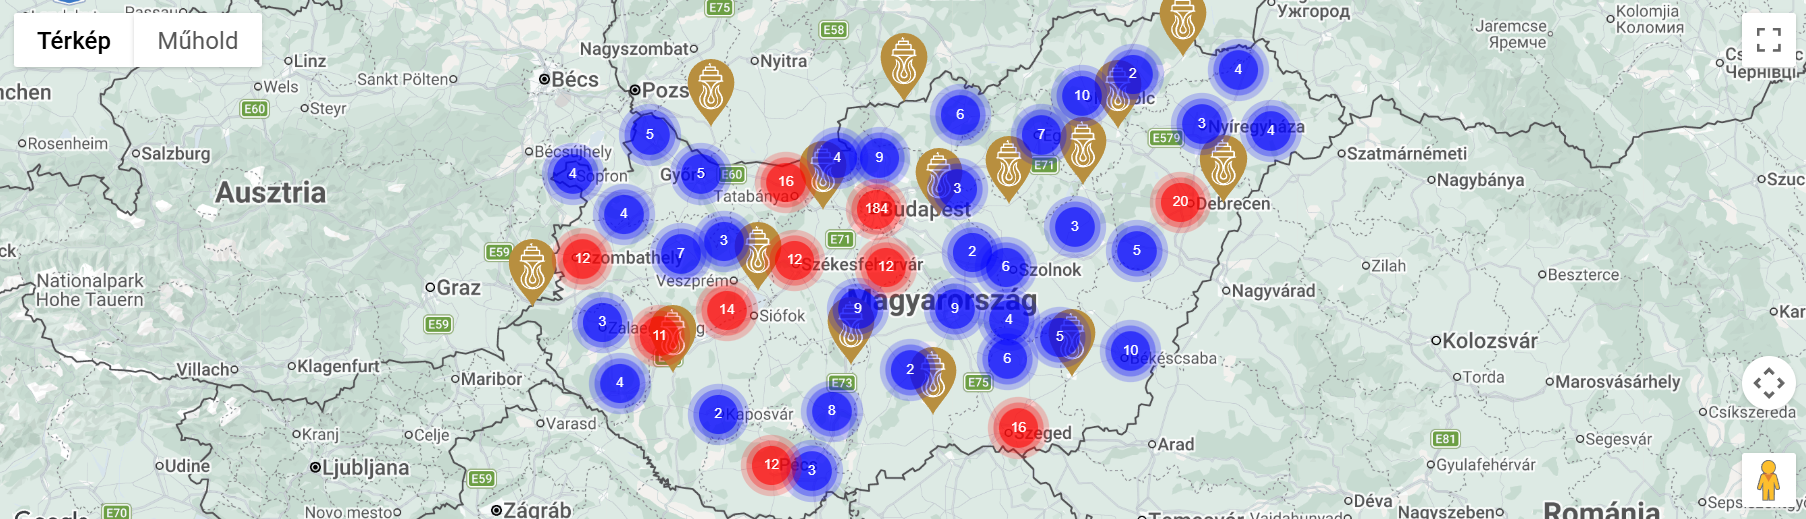Open the blue 3 cluster at Zala
This screenshot has height=519, width=1806.
[601, 321]
